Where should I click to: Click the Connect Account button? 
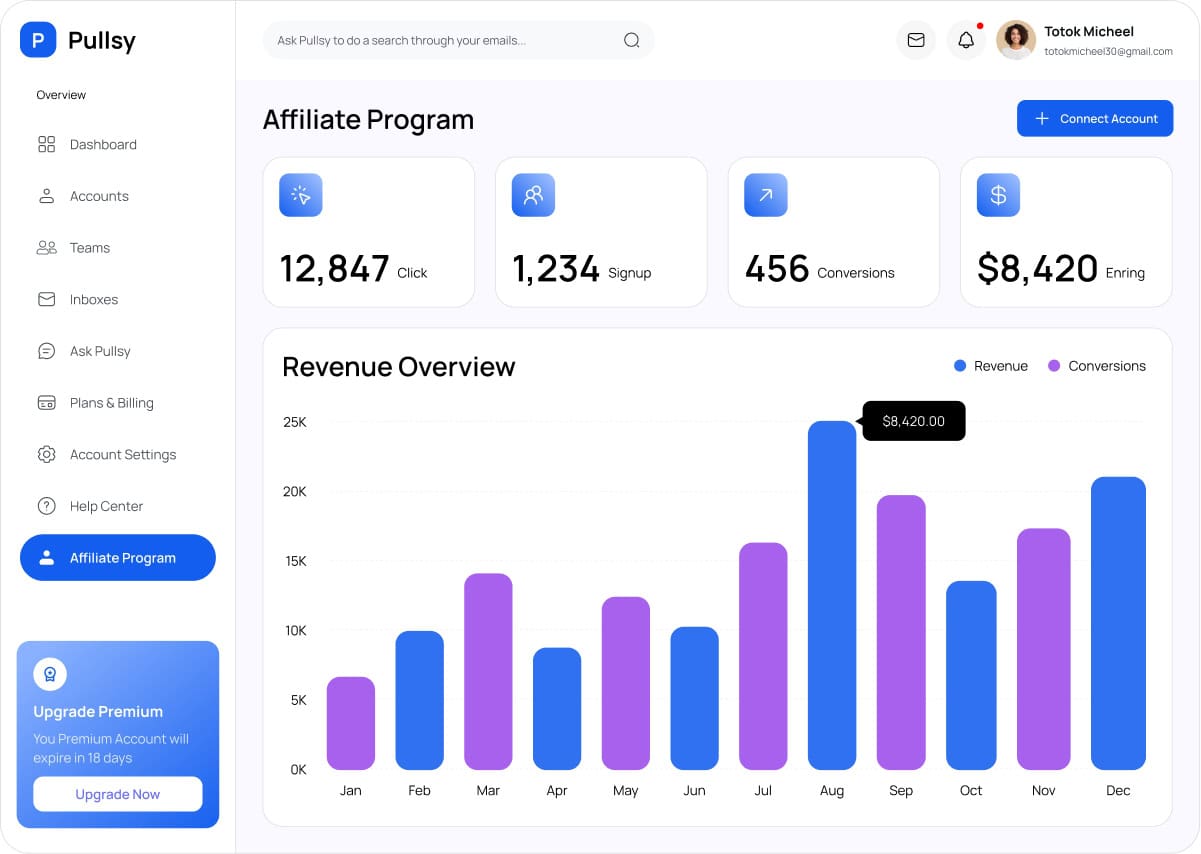[x=1095, y=118]
